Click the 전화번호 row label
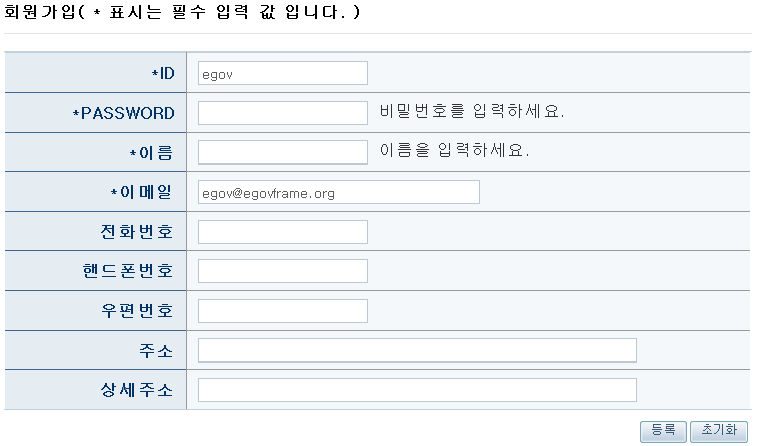The width and height of the screenshot is (761, 446). [x=137, y=231]
